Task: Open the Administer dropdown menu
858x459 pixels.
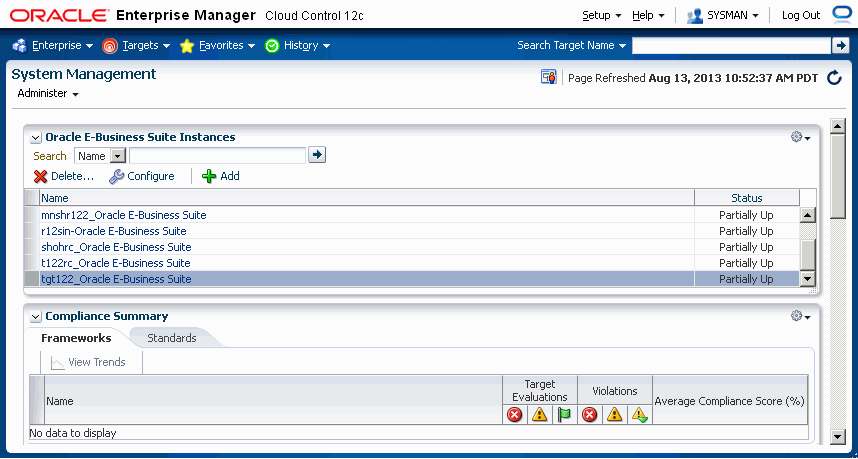Action: pyautogui.click(x=48, y=94)
